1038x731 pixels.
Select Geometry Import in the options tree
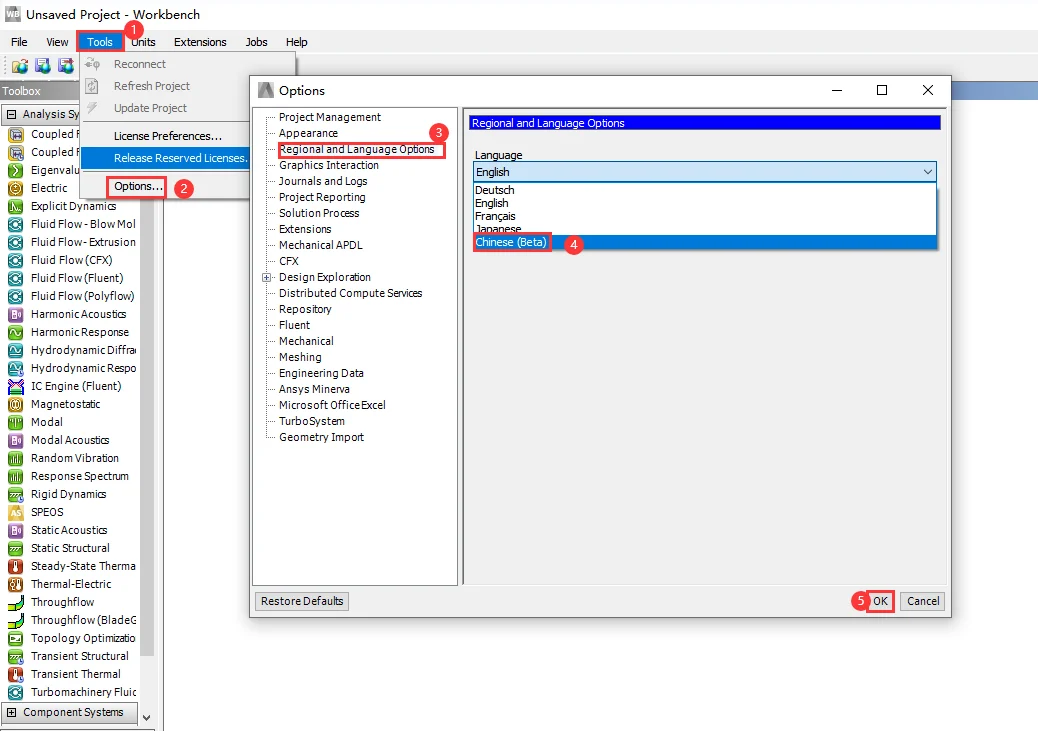coord(321,437)
